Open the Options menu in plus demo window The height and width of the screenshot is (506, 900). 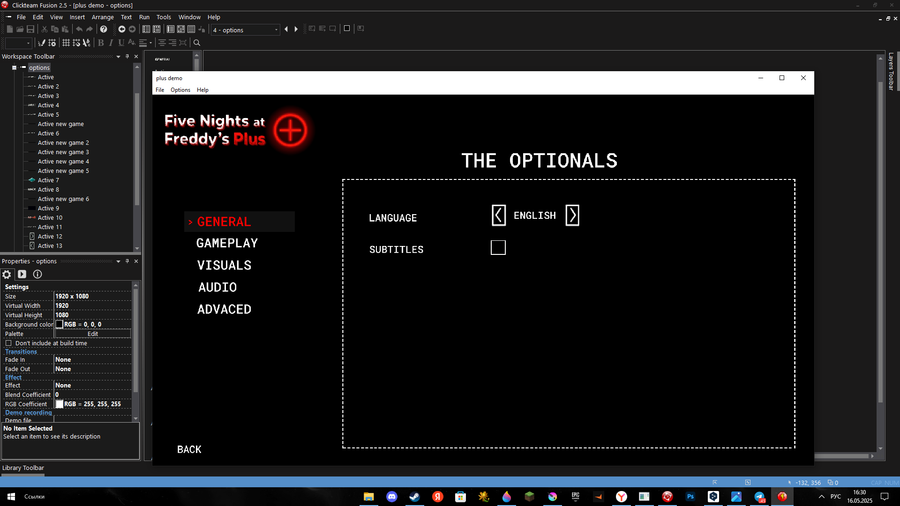pyautogui.click(x=180, y=90)
